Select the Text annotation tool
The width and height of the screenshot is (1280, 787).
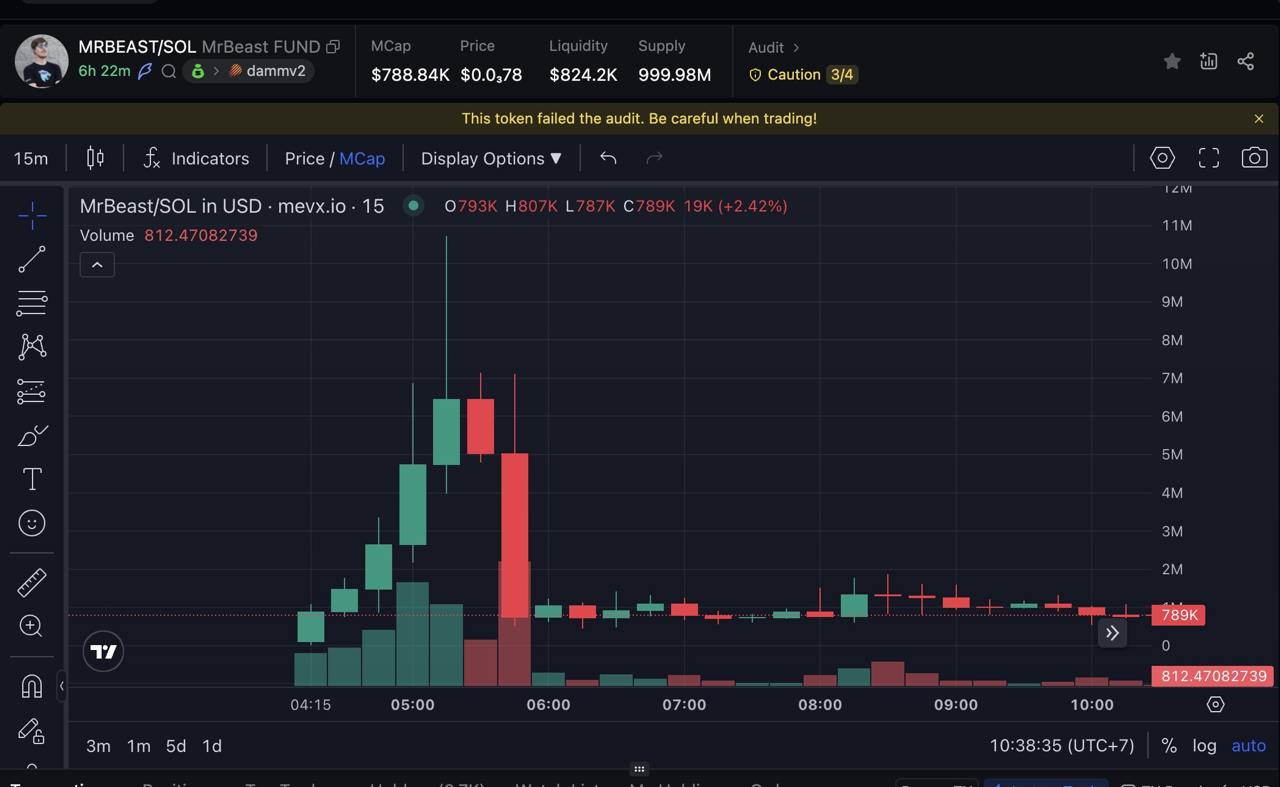point(32,479)
